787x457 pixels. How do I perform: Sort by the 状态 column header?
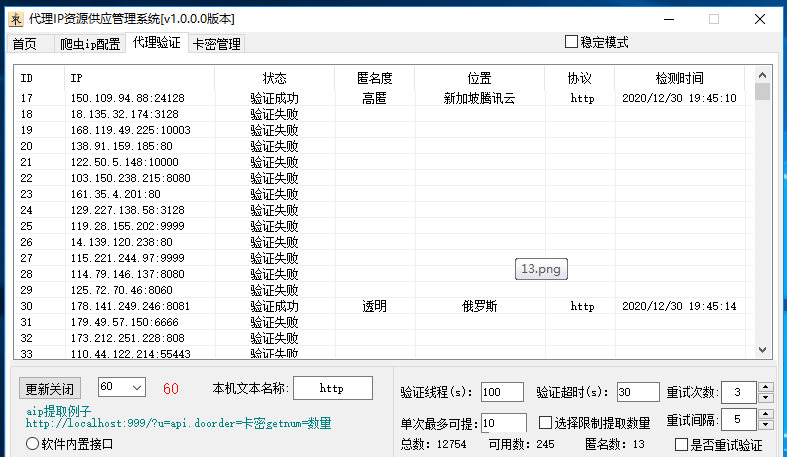pos(275,78)
